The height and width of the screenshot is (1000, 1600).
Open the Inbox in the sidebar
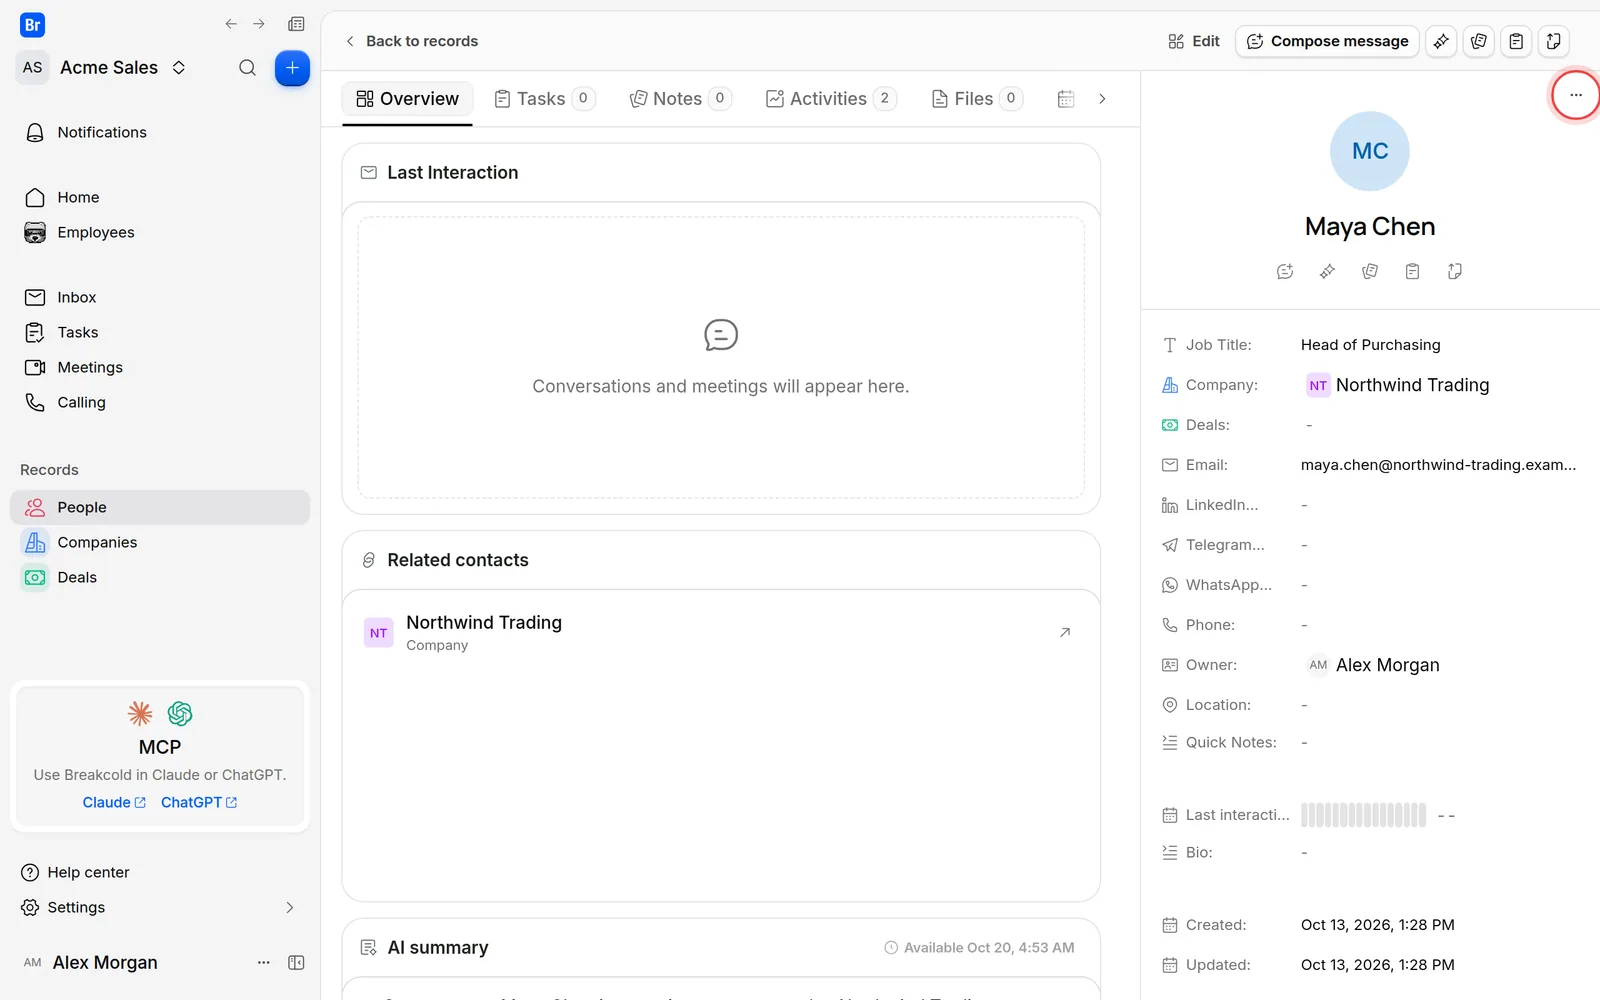(x=160, y=297)
